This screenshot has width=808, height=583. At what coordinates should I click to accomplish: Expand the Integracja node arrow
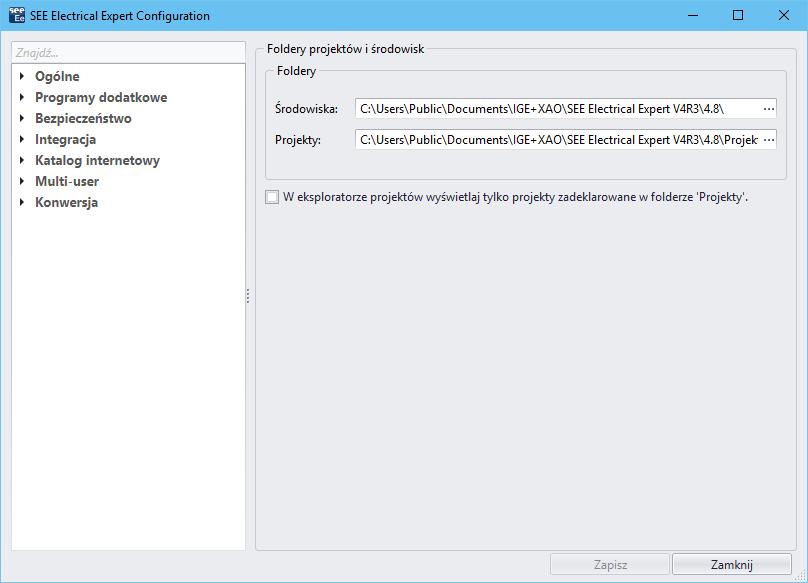[x=22, y=139]
